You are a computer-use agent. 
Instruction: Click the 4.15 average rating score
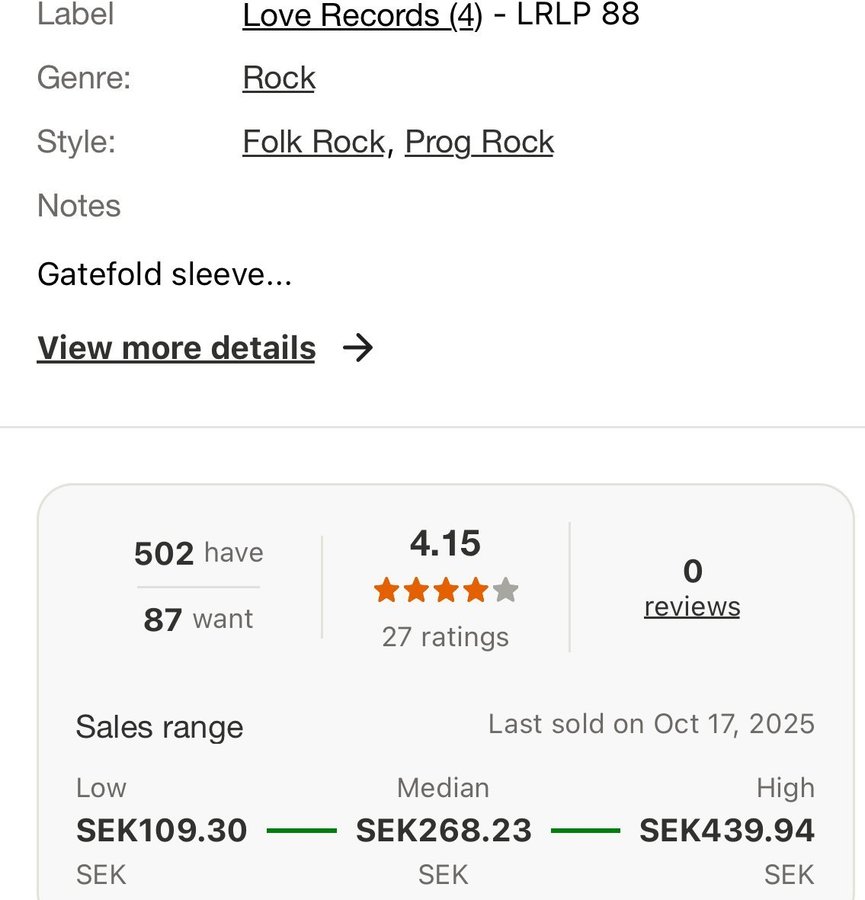pos(445,543)
